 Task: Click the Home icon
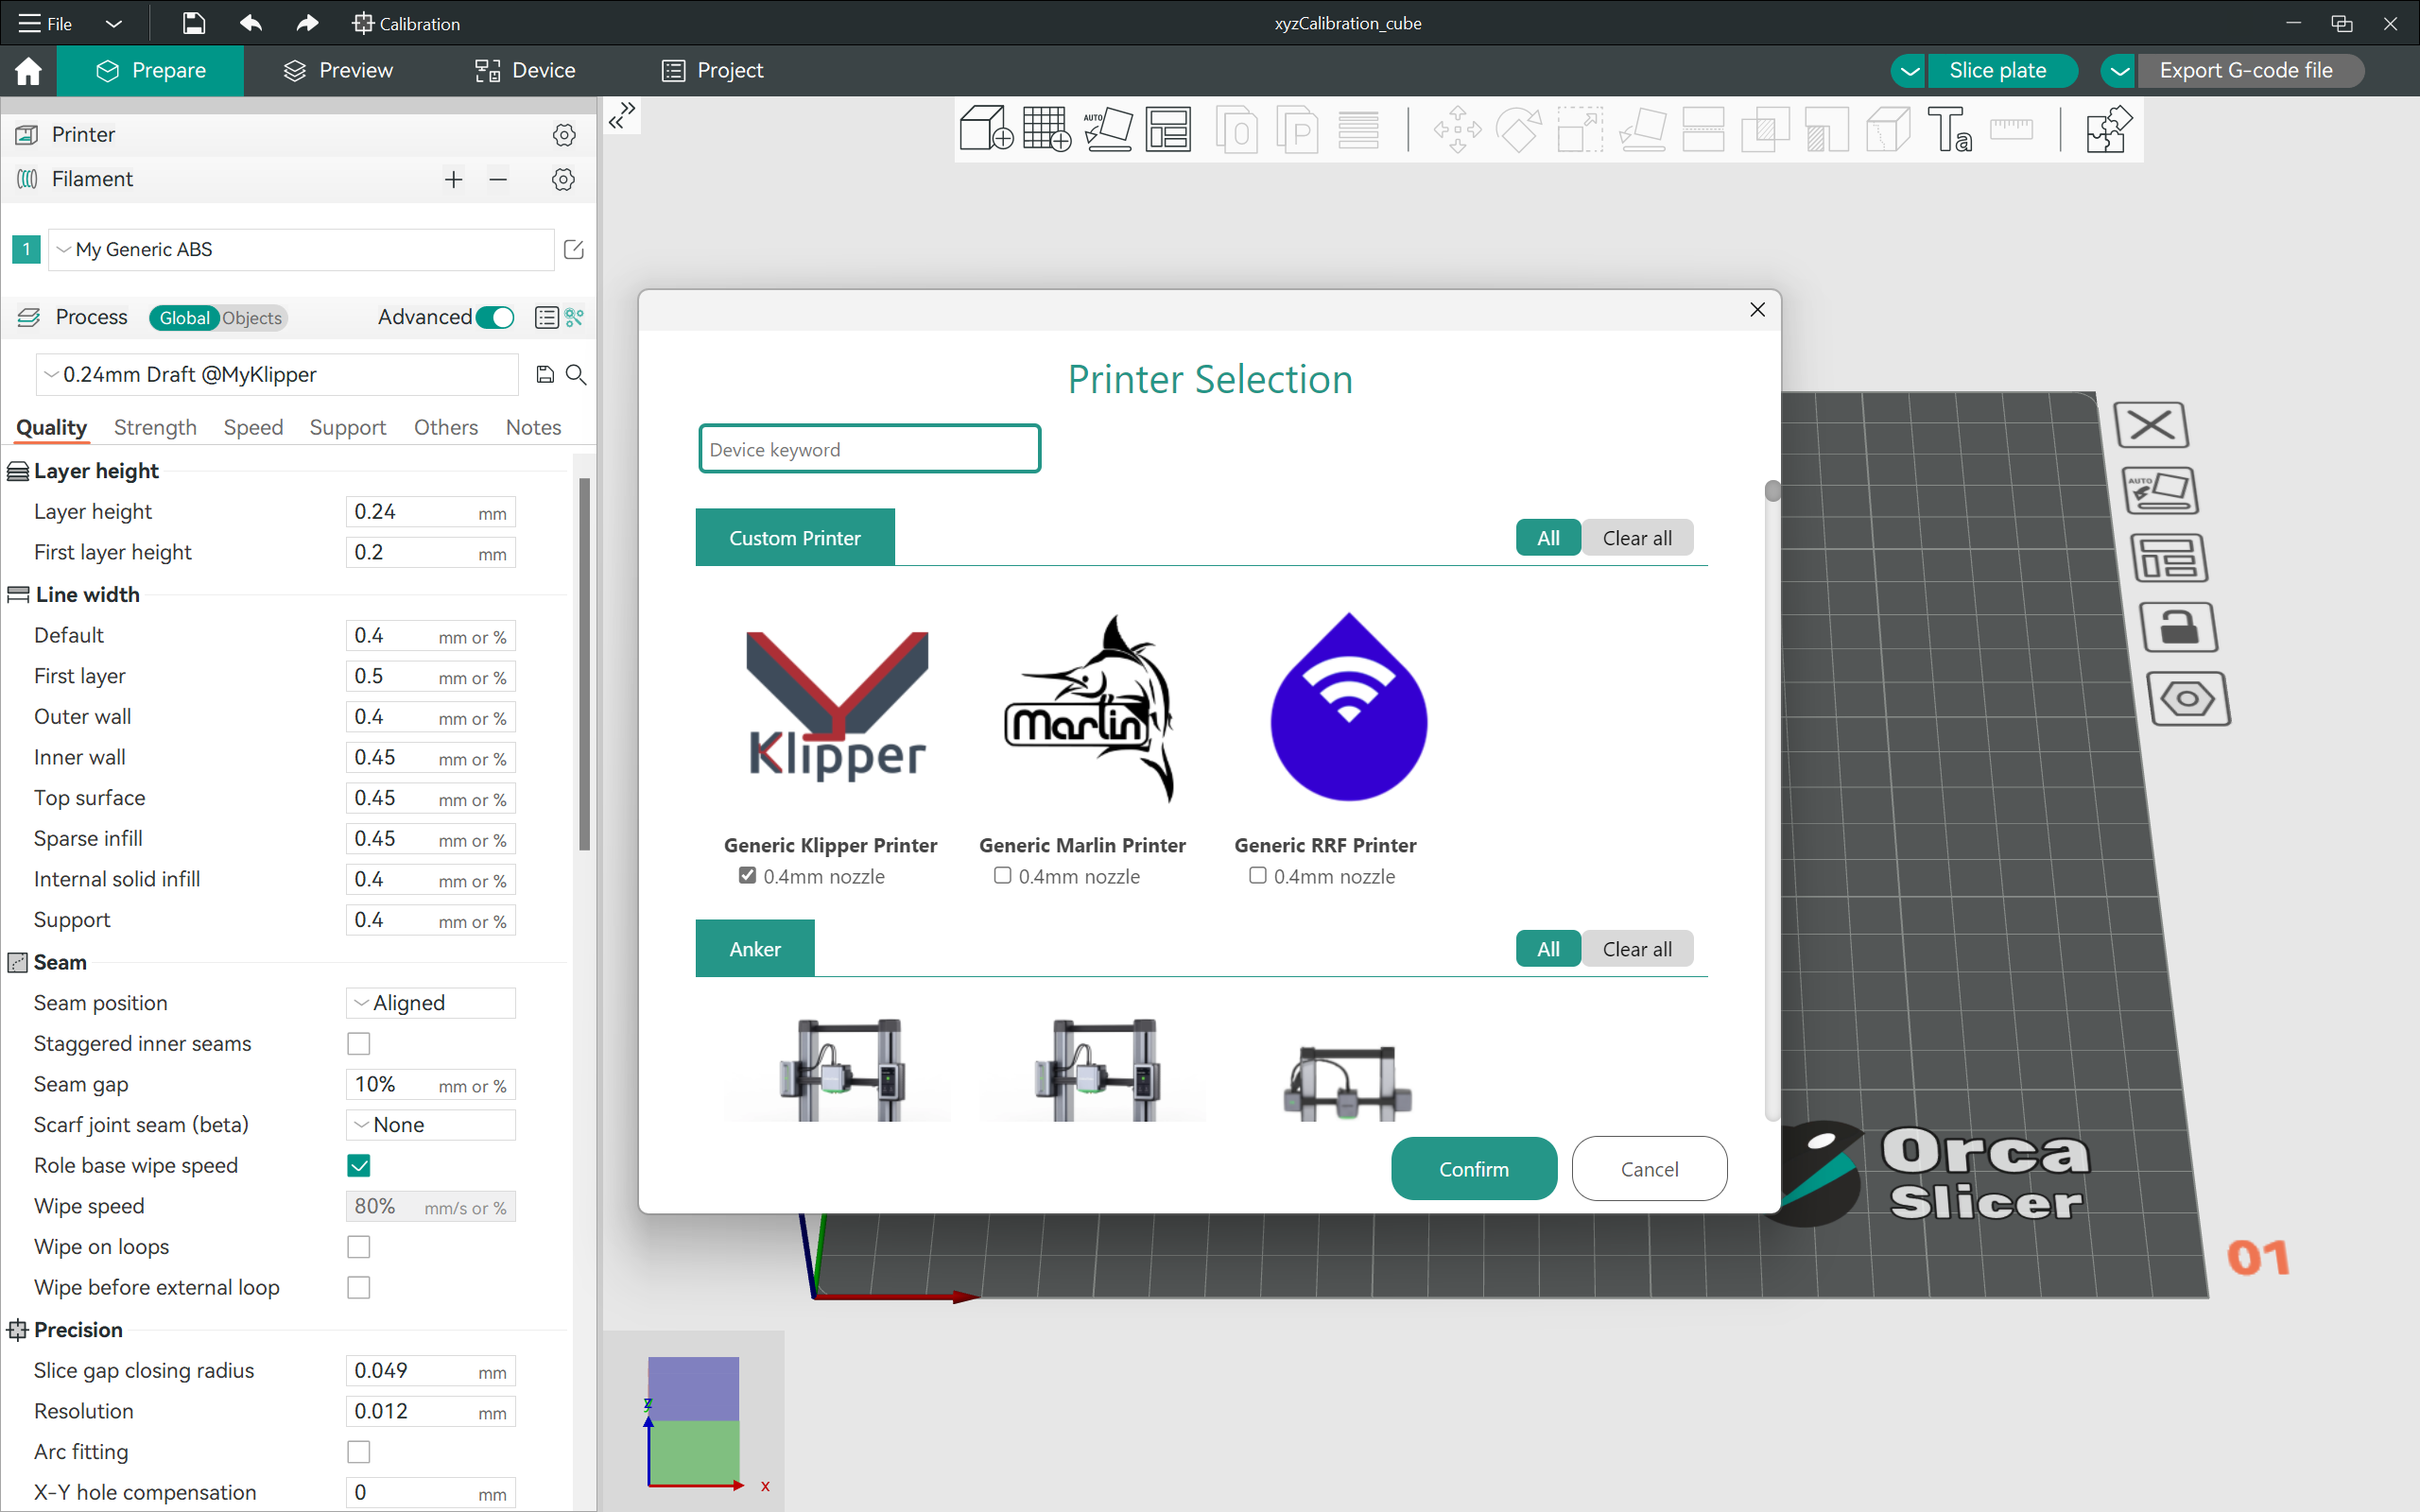[x=28, y=70]
